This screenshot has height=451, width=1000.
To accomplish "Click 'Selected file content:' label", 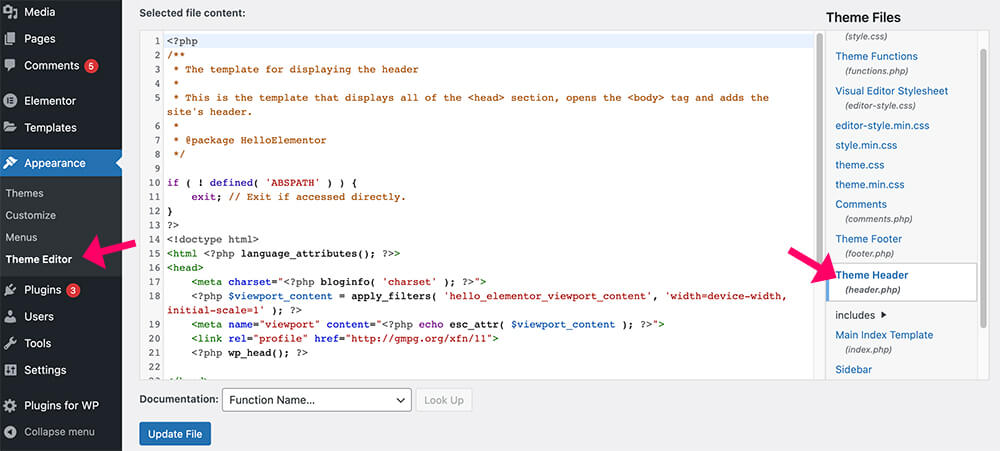I will coord(192,13).
